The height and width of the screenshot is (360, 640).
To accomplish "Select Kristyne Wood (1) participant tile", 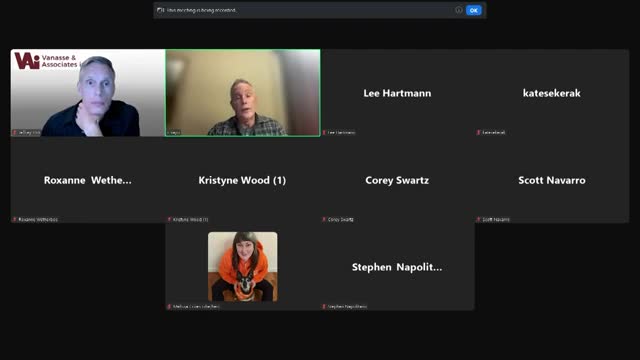I will [x=243, y=180].
